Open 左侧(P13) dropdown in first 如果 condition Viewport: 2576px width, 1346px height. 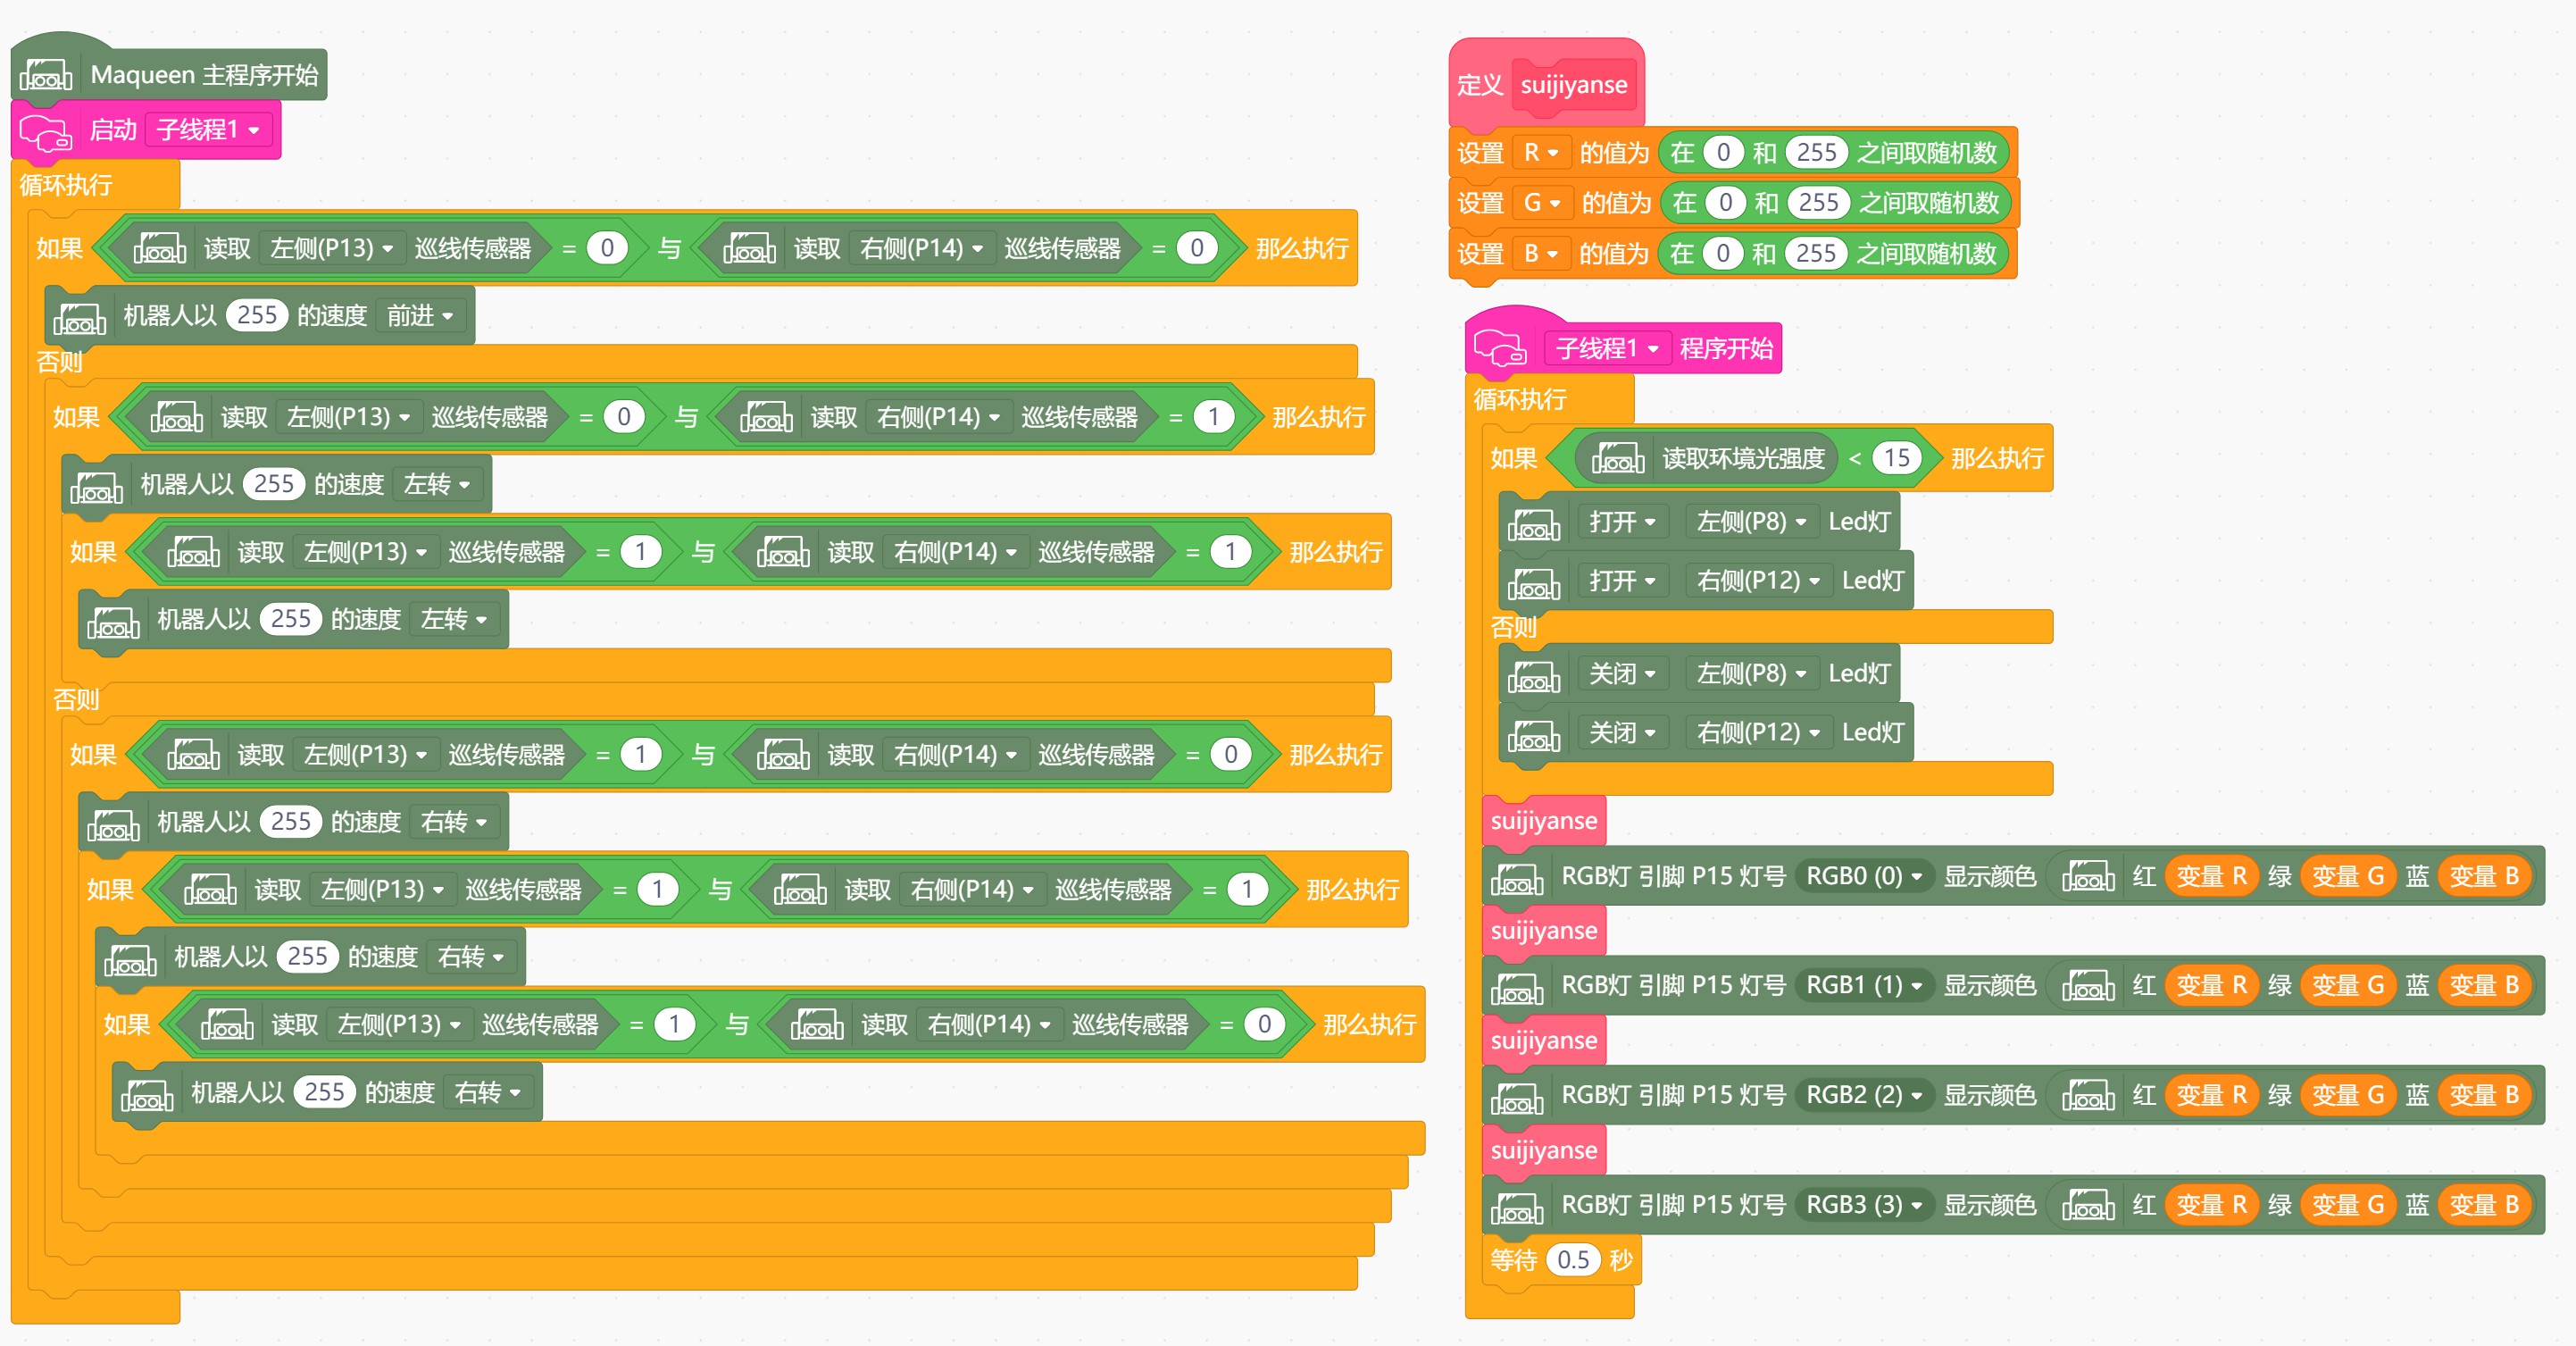332,248
